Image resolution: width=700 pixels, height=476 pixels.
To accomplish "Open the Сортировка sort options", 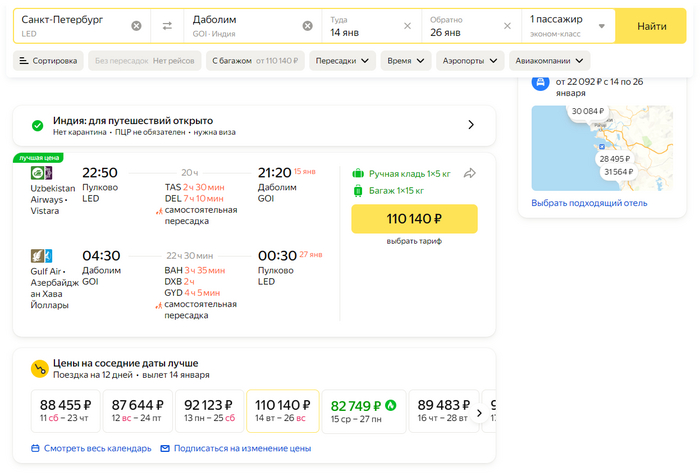I will pos(48,61).
